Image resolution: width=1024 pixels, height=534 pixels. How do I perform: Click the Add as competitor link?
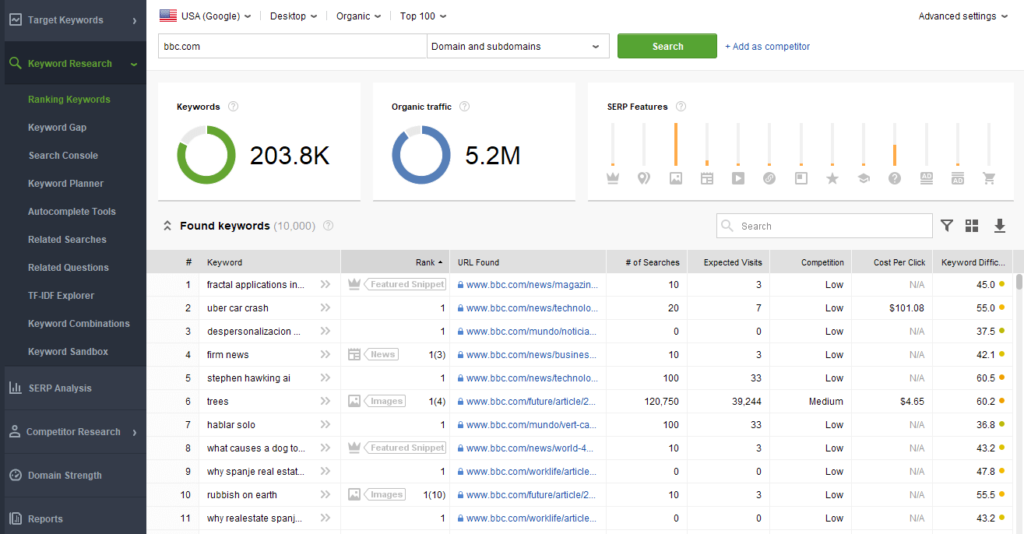tap(767, 46)
